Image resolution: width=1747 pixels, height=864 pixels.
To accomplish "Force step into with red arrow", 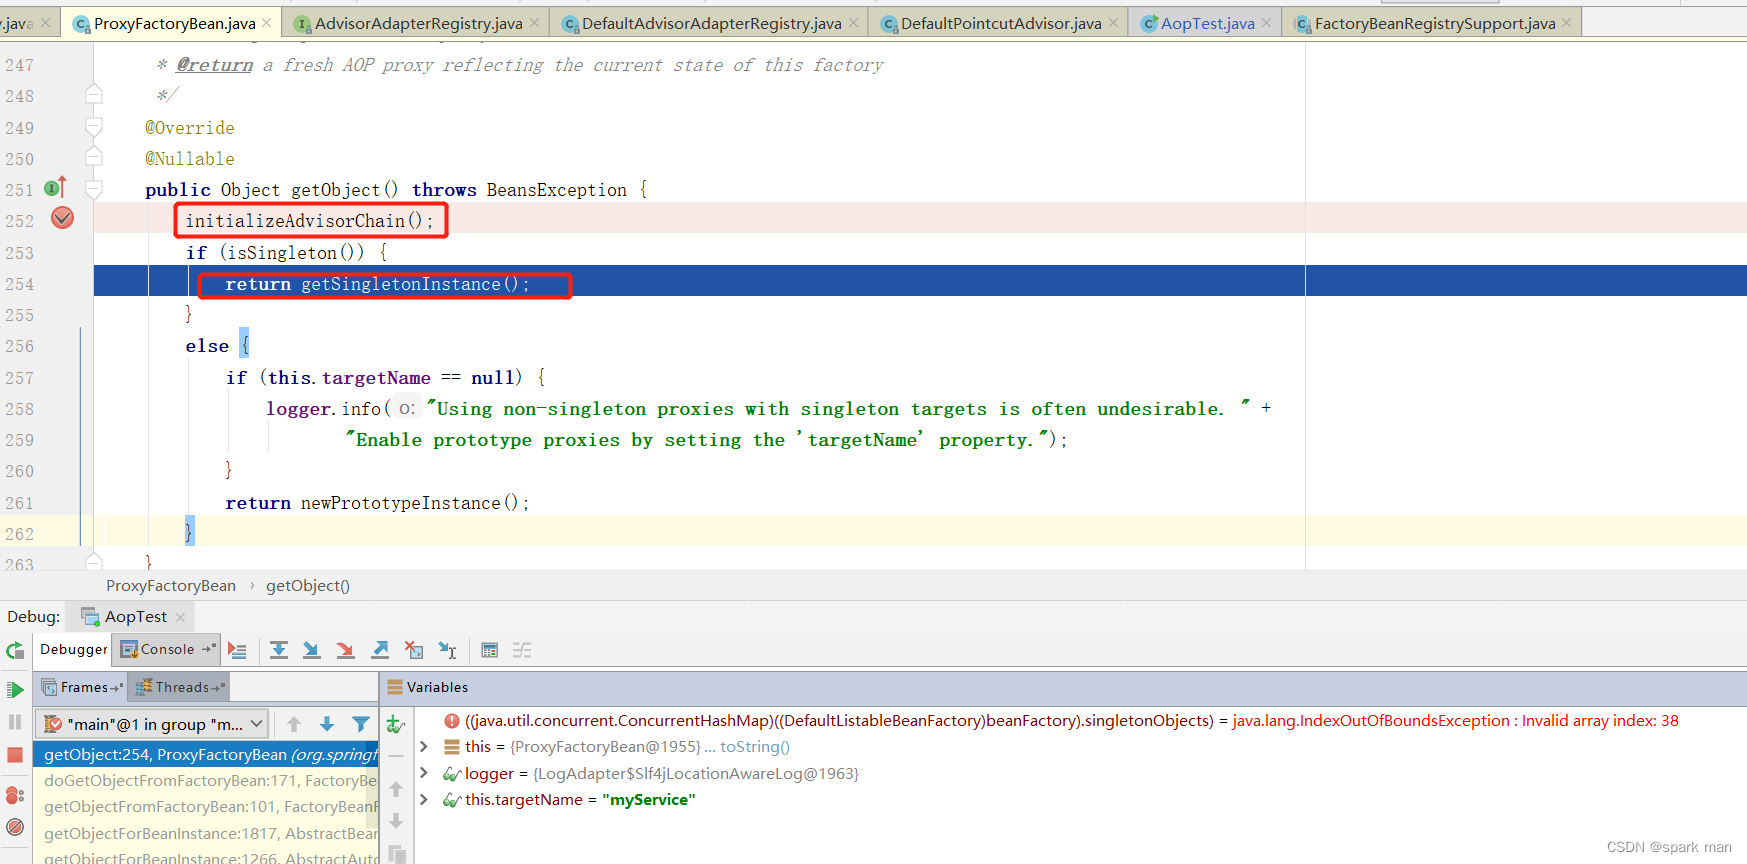I will click(x=346, y=650).
